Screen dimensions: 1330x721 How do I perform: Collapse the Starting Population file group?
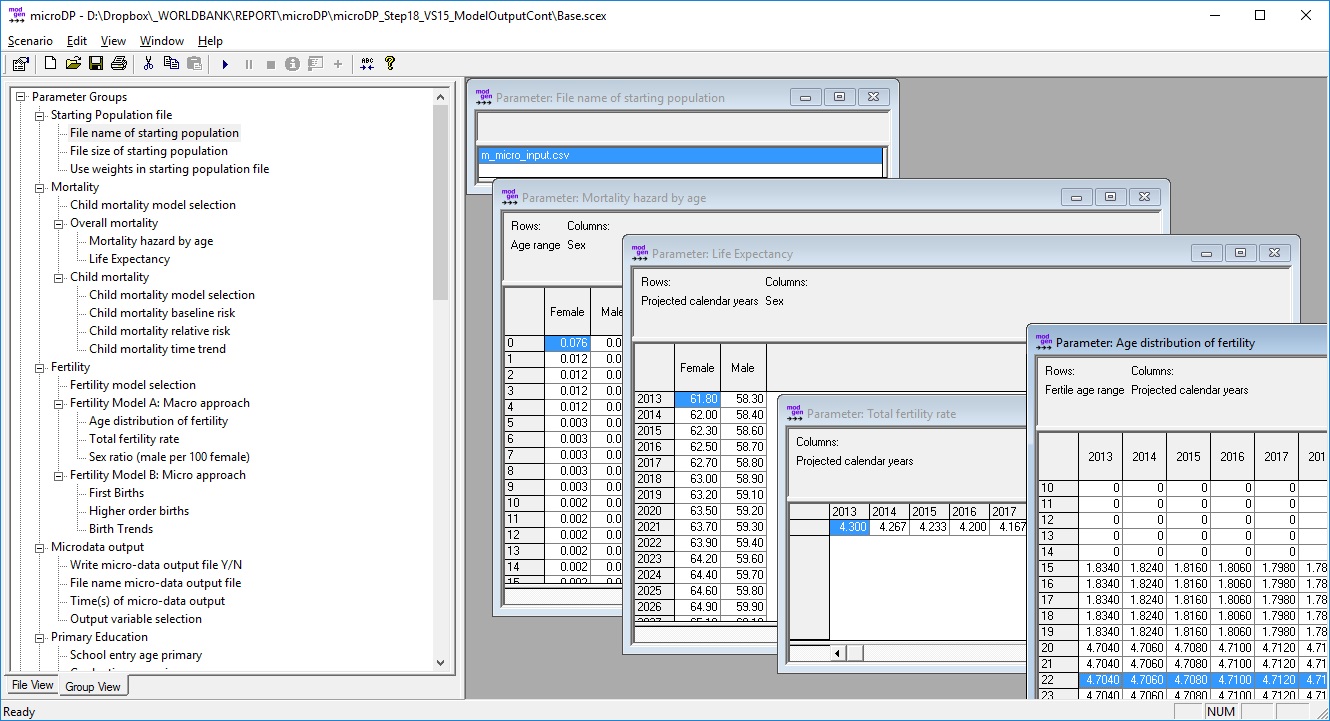tap(40, 115)
